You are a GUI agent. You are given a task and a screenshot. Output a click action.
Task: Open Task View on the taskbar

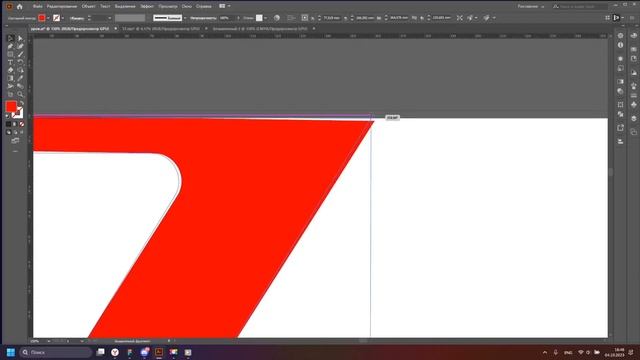pyautogui.click(x=100, y=352)
